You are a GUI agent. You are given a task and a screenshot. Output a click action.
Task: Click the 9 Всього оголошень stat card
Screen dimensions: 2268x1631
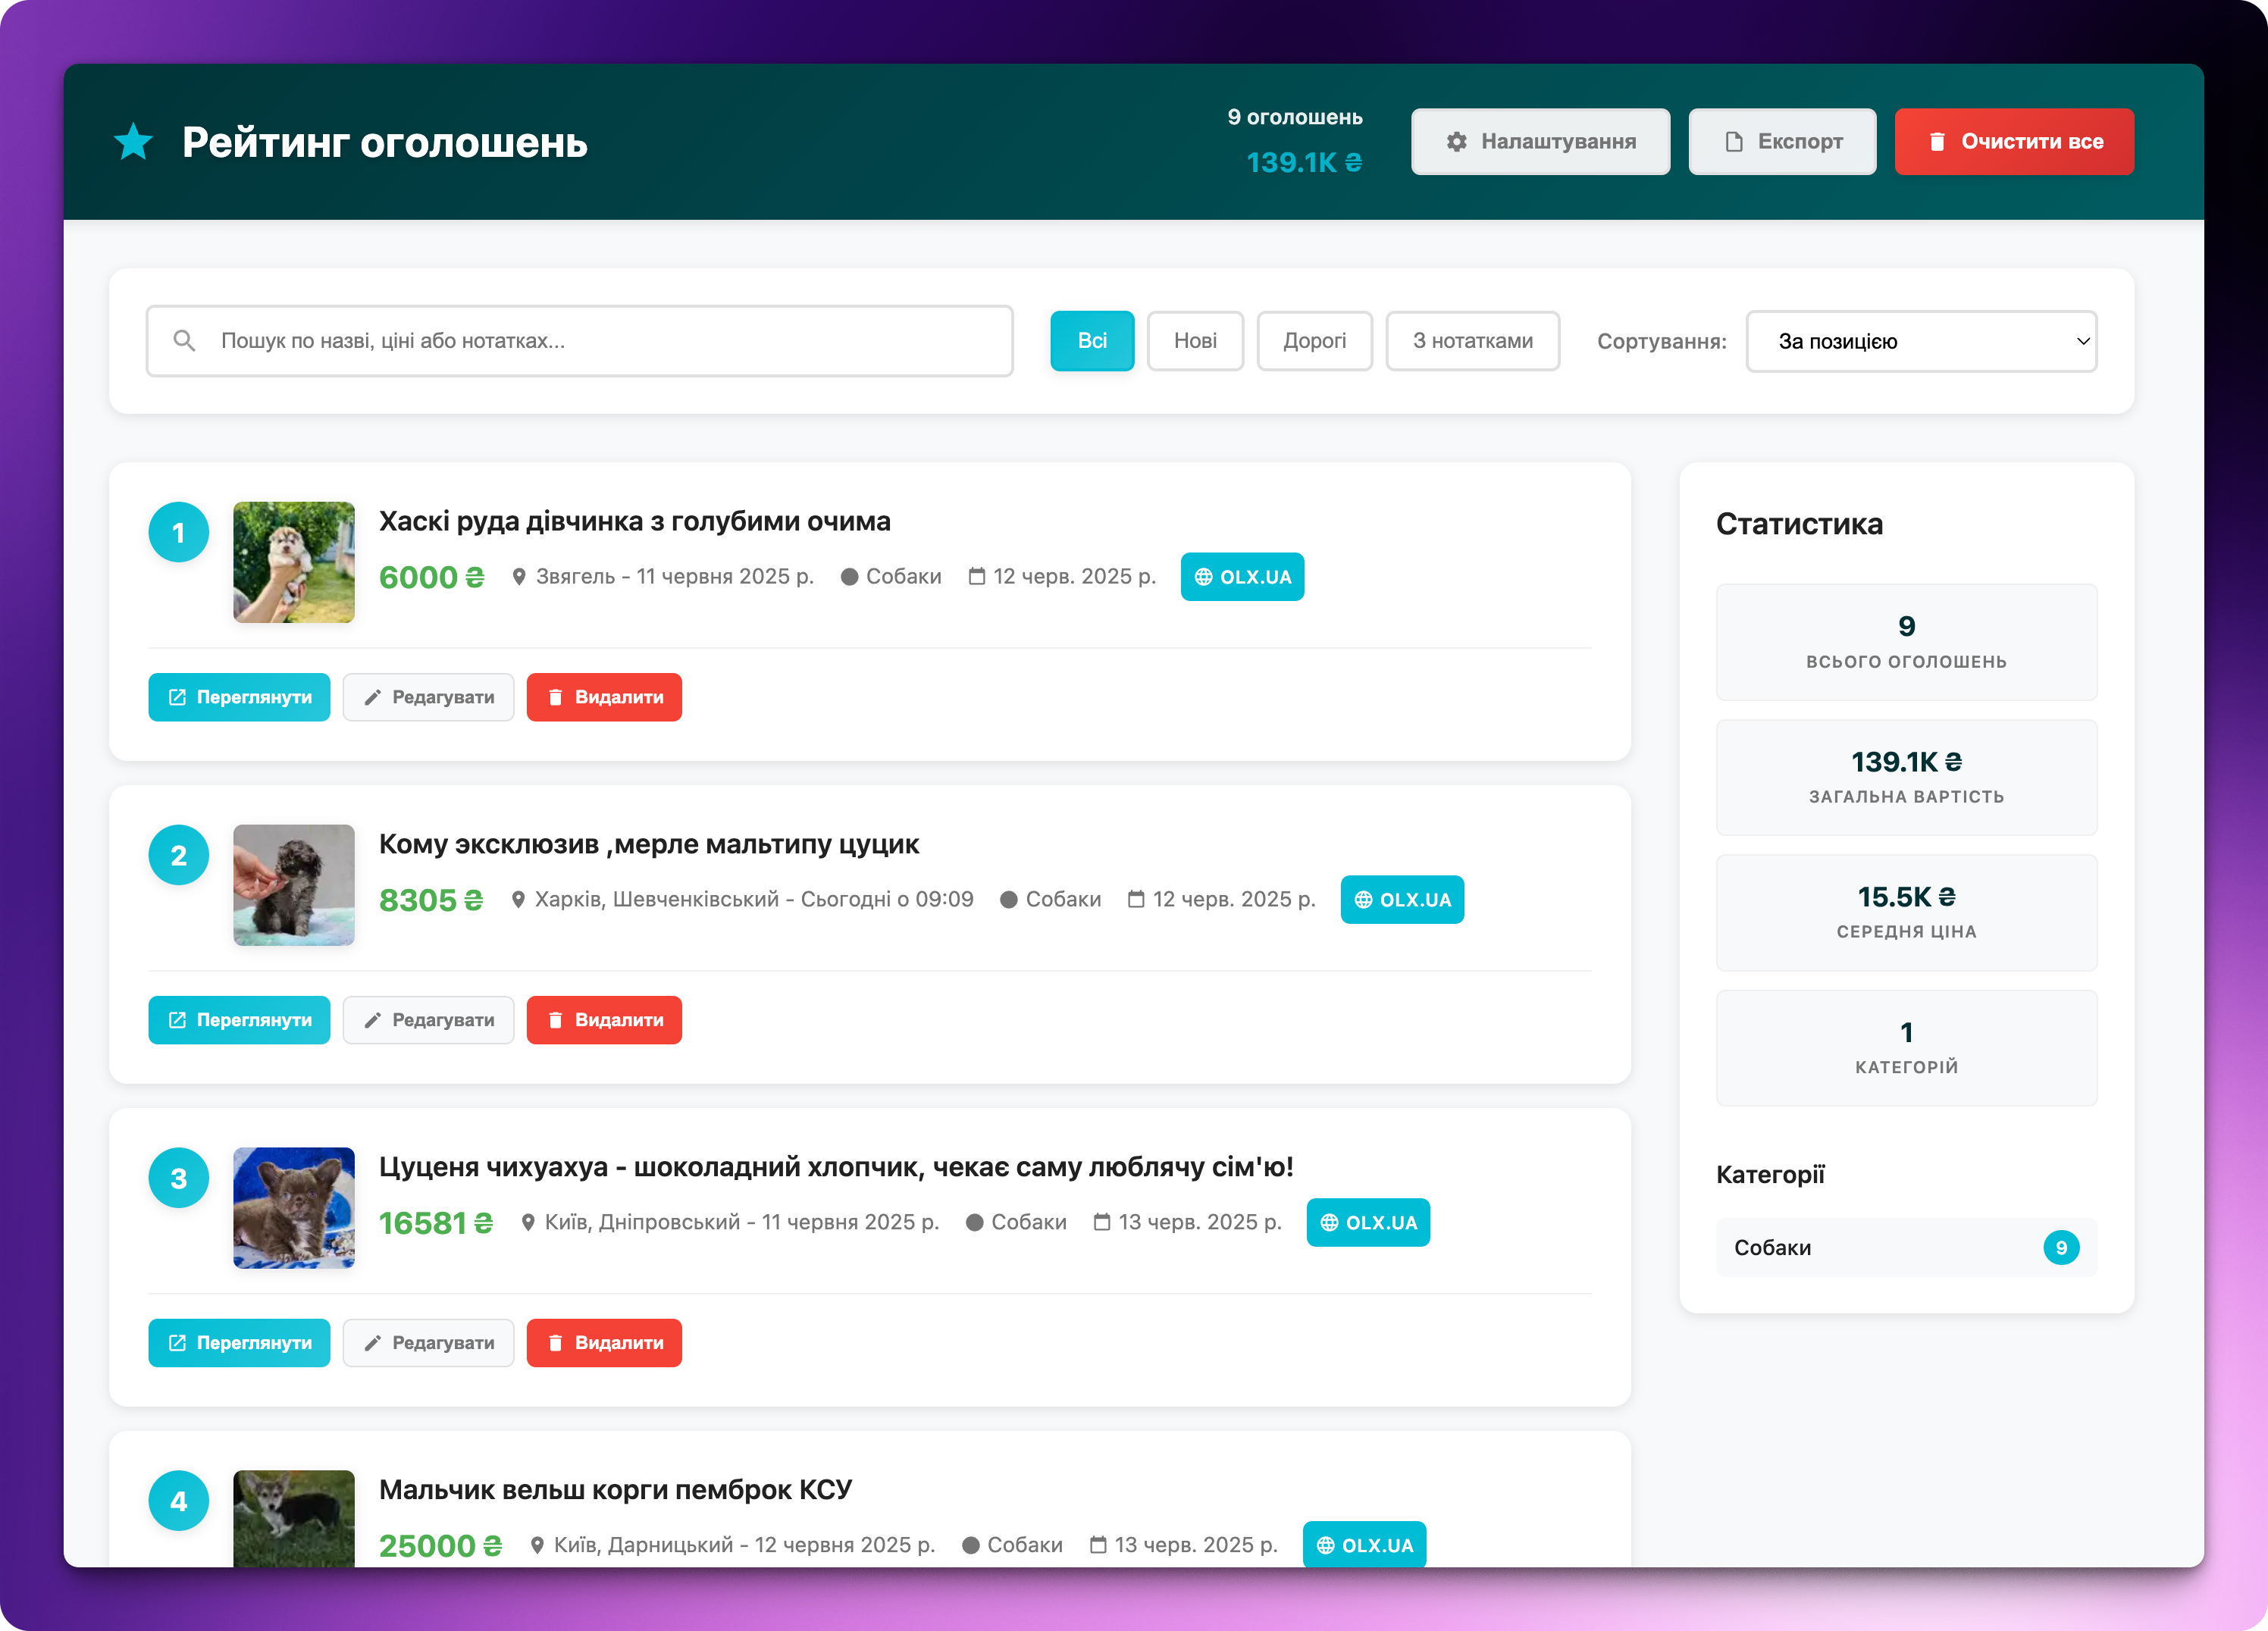coord(1906,642)
